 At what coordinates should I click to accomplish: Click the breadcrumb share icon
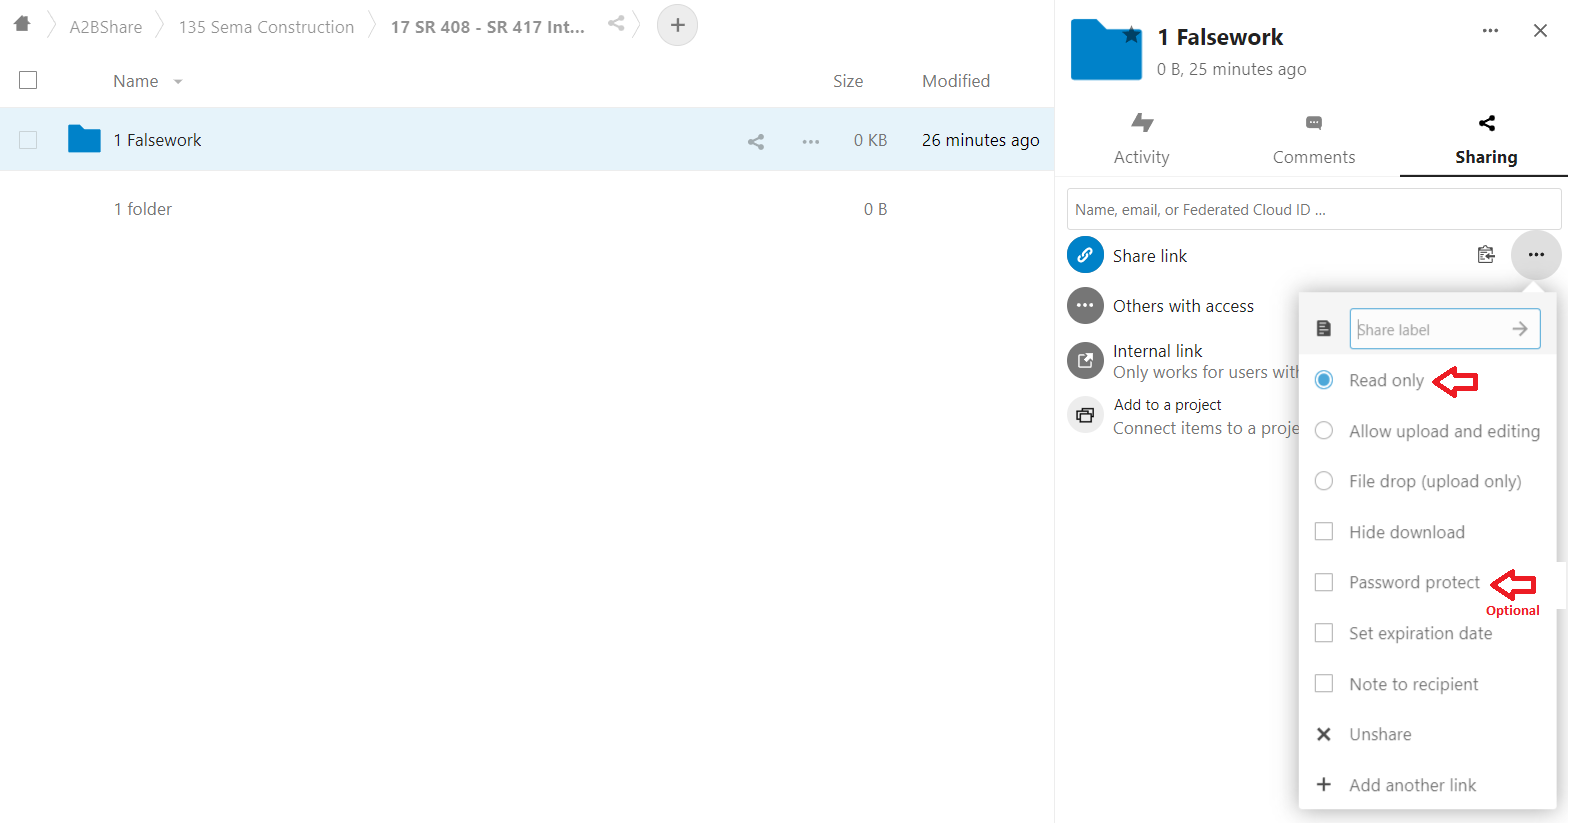point(616,23)
